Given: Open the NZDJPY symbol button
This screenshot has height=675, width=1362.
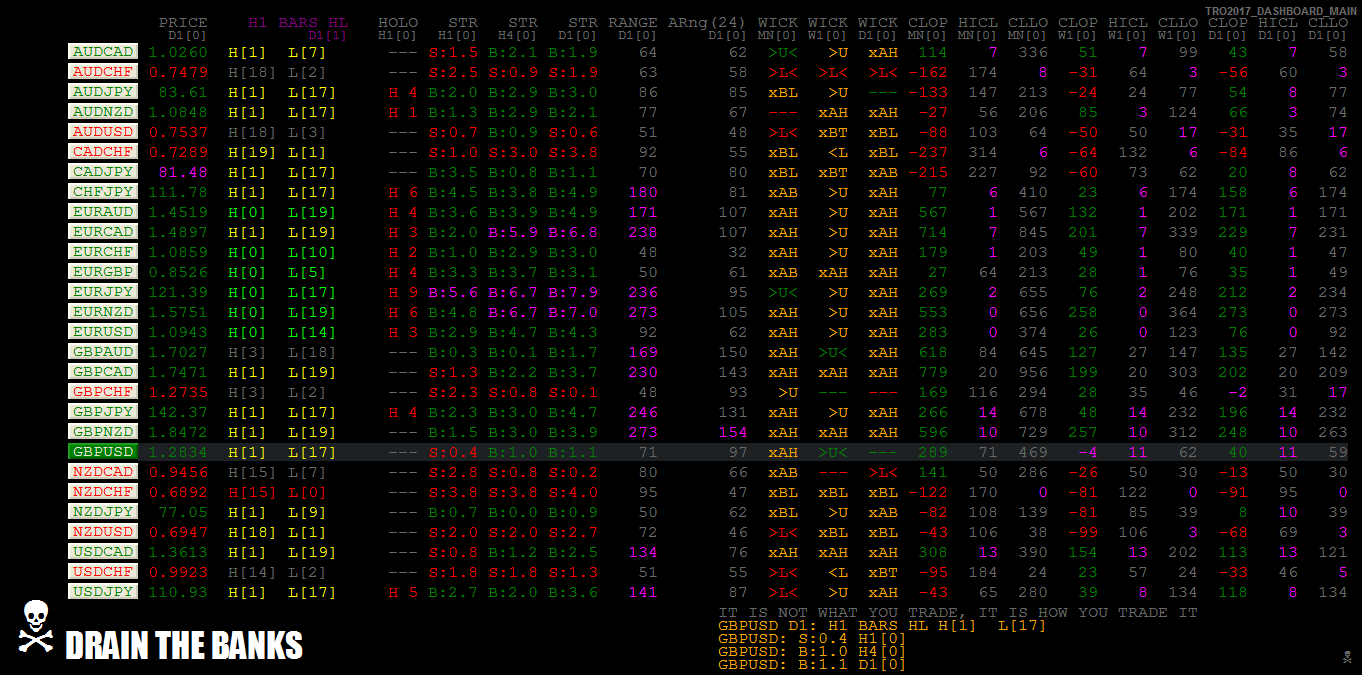Looking at the screenshot, I should (x=103, y=511).
